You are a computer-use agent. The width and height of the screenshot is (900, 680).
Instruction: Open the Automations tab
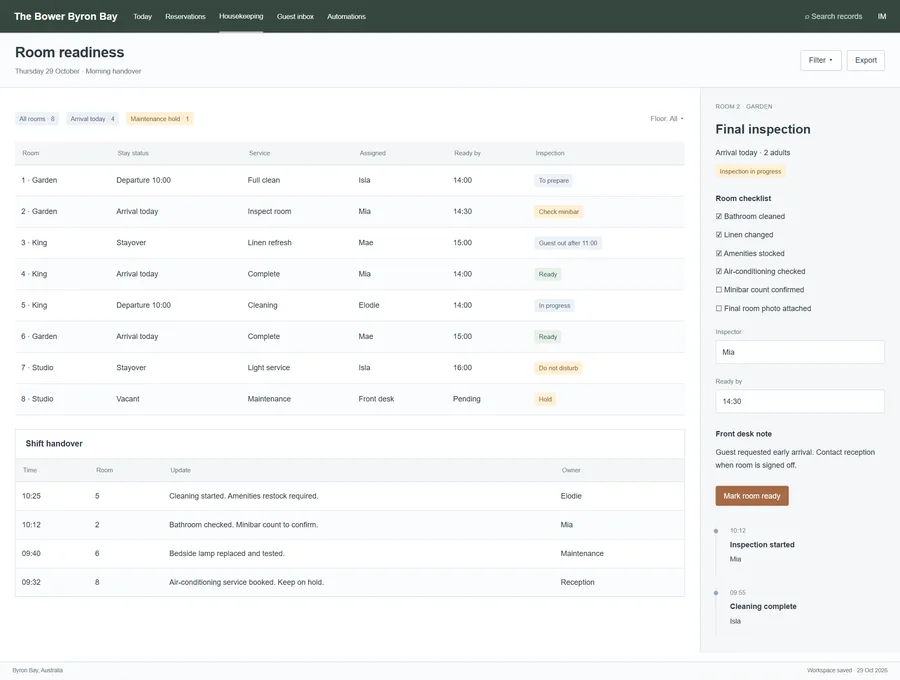point(346,17)
